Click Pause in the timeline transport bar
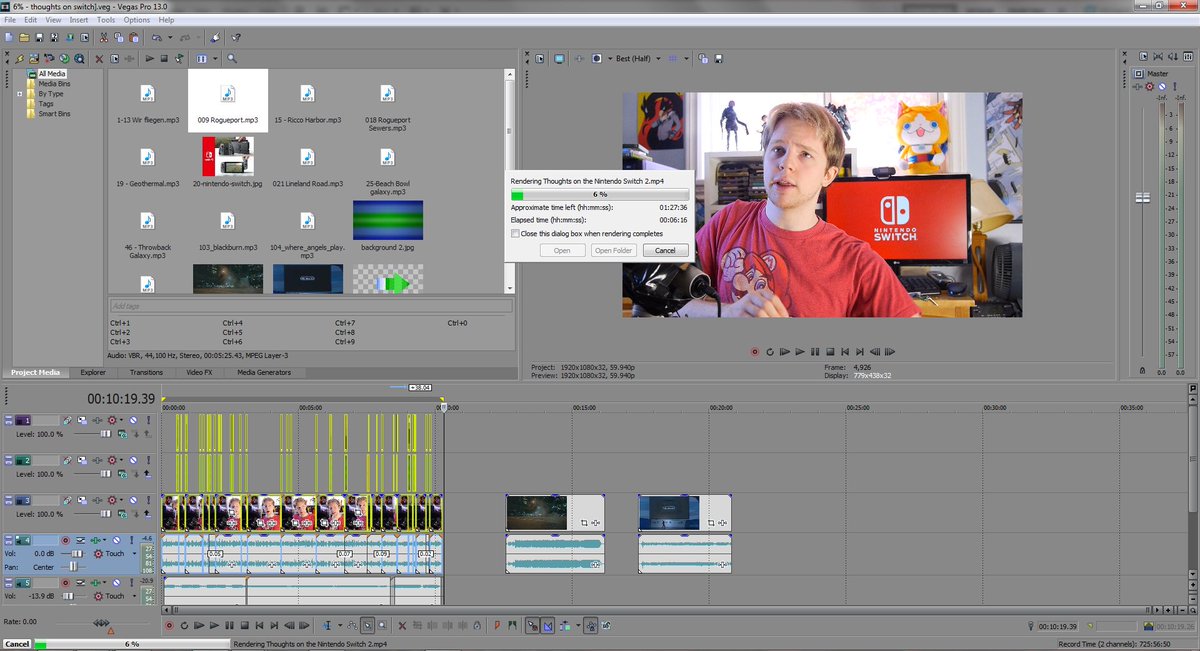Viewport: 1200px width, 651px height. pyautogui.click(x=229, y=626)
